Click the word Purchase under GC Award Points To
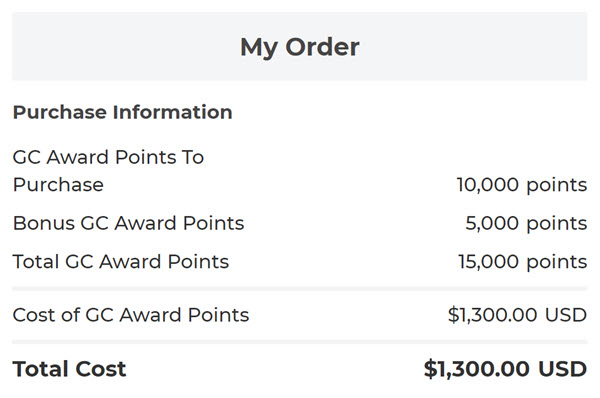The height and width of the screenshot is (398, 600). tap(58, 185)
